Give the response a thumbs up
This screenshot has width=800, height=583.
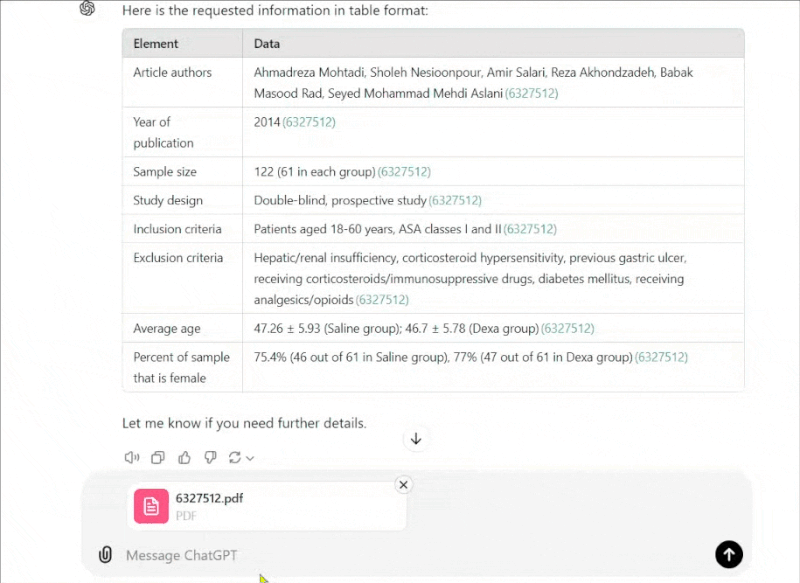184,458
